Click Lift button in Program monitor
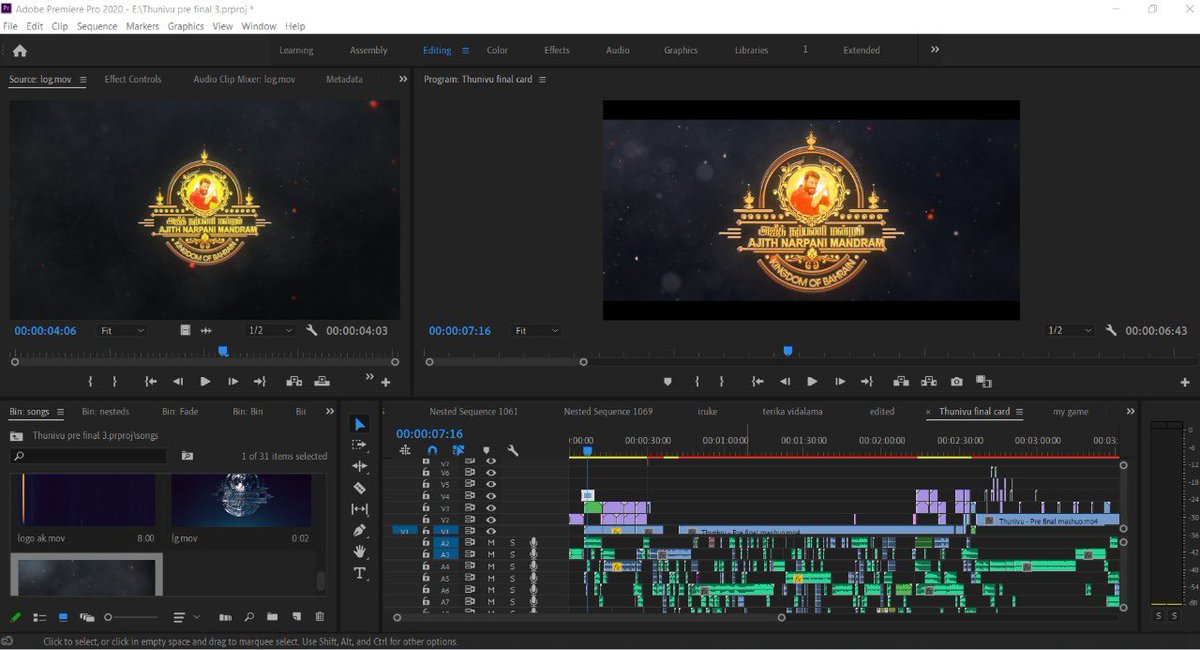1200x650 pixels. tap(902, 381)
